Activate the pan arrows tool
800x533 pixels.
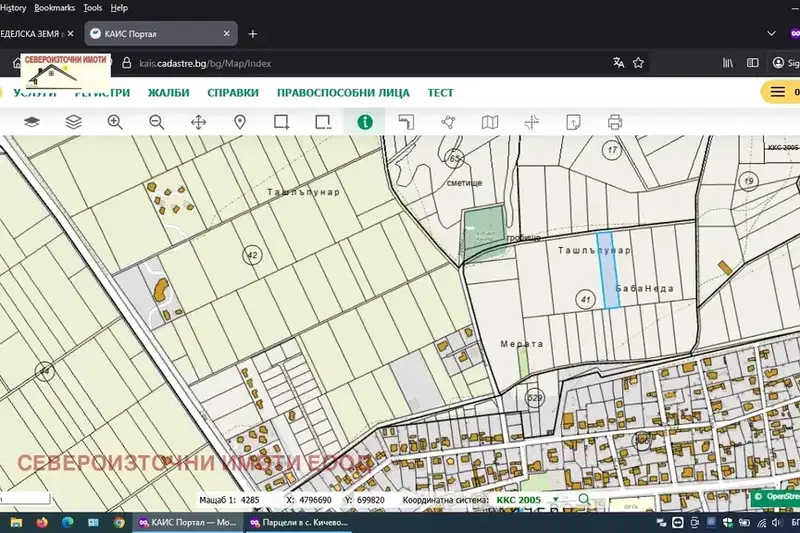coord(198,122)
